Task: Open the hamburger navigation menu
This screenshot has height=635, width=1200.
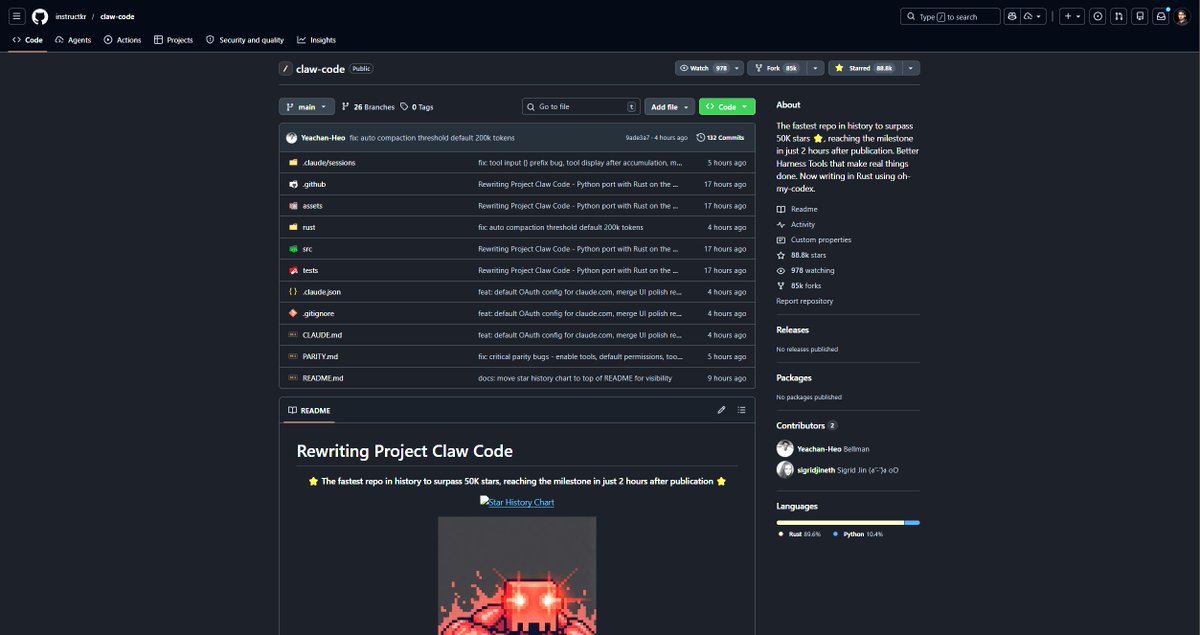Action: [x=17, y=16]
